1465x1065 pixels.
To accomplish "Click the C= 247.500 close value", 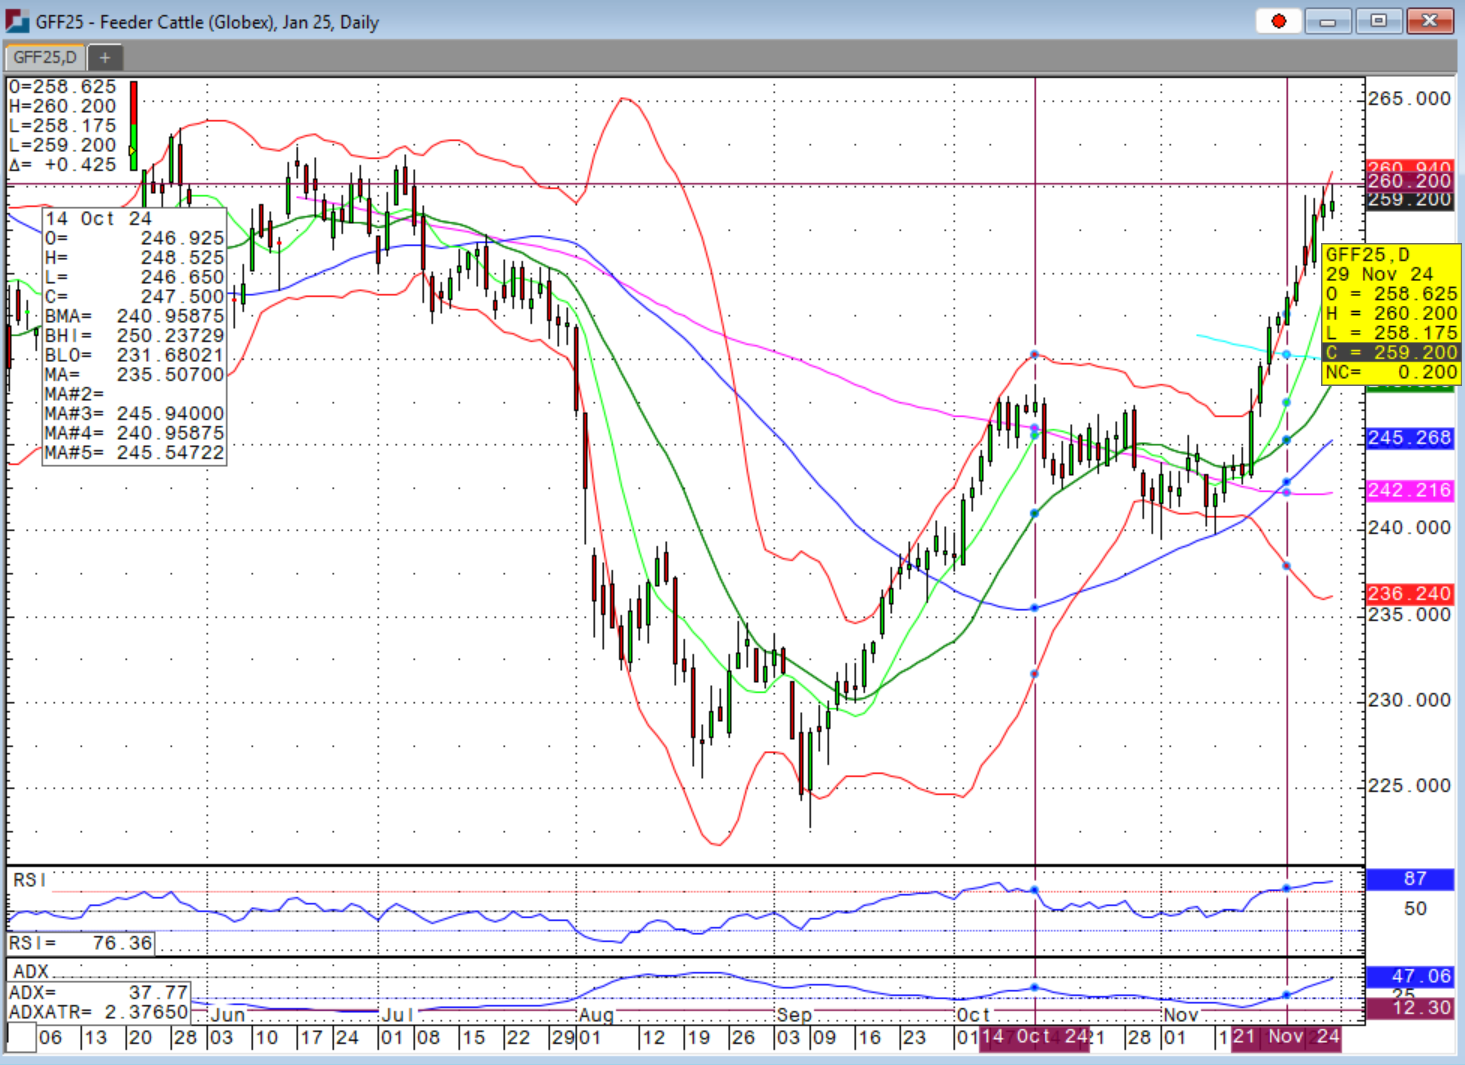I will (134, 297).
